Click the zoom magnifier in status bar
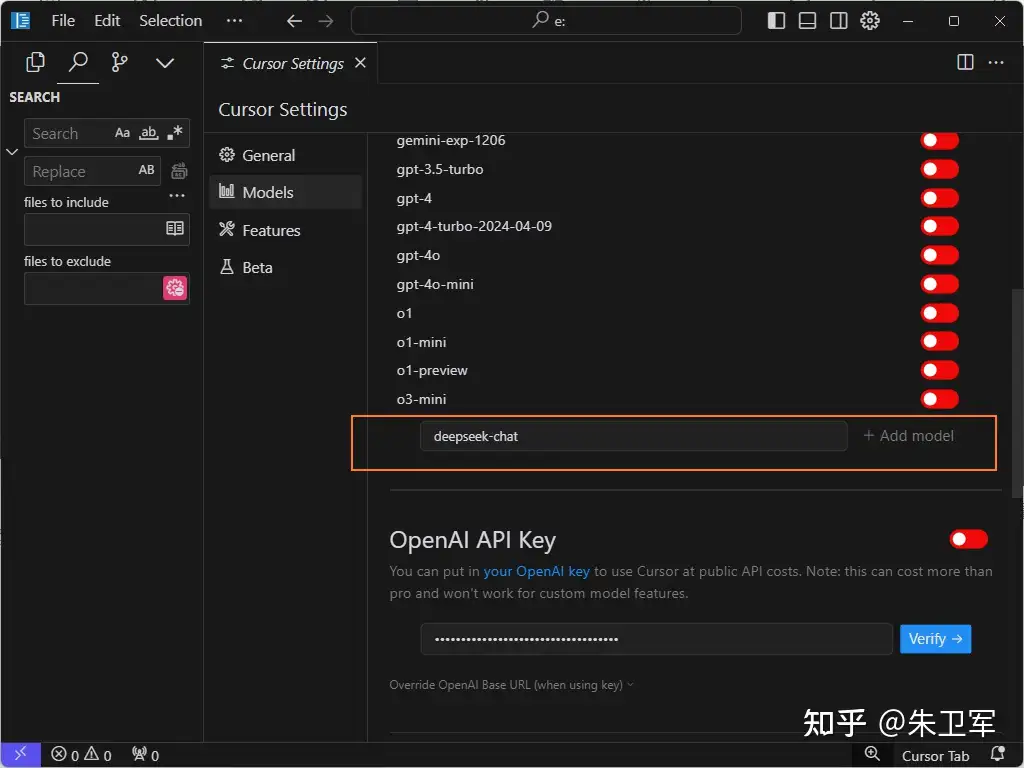This screenshot has width=1024, height=768. 871,754
